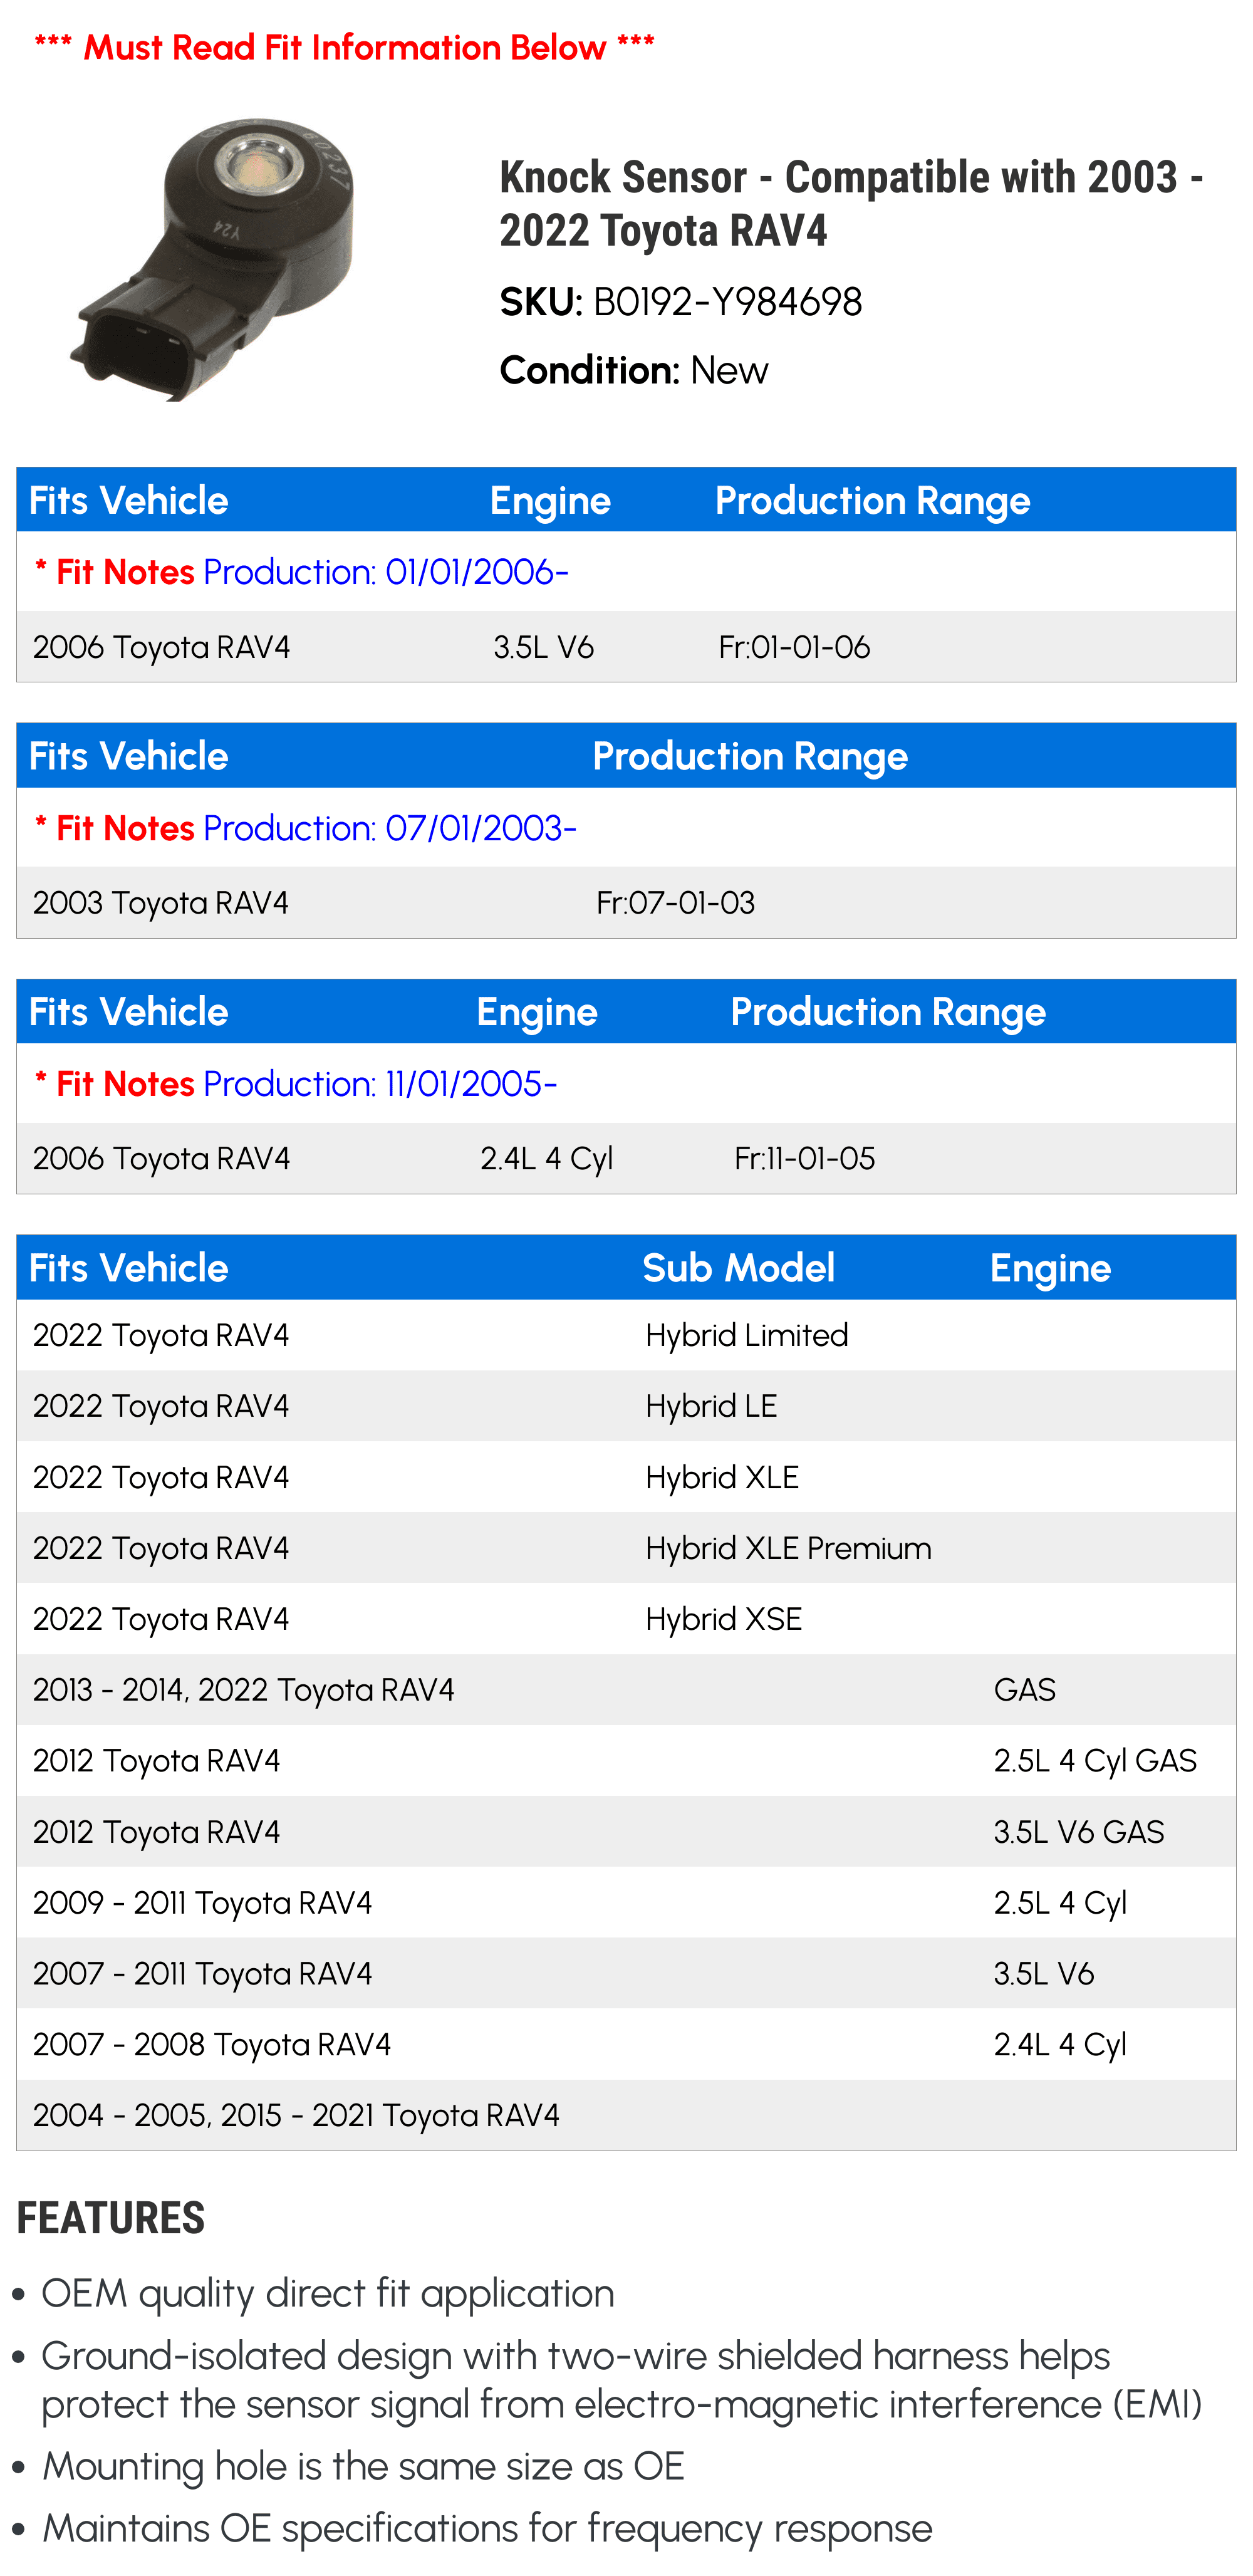Select the 2013 - 2014, 2022 Toyota RAV4 GAS row

626,1690
